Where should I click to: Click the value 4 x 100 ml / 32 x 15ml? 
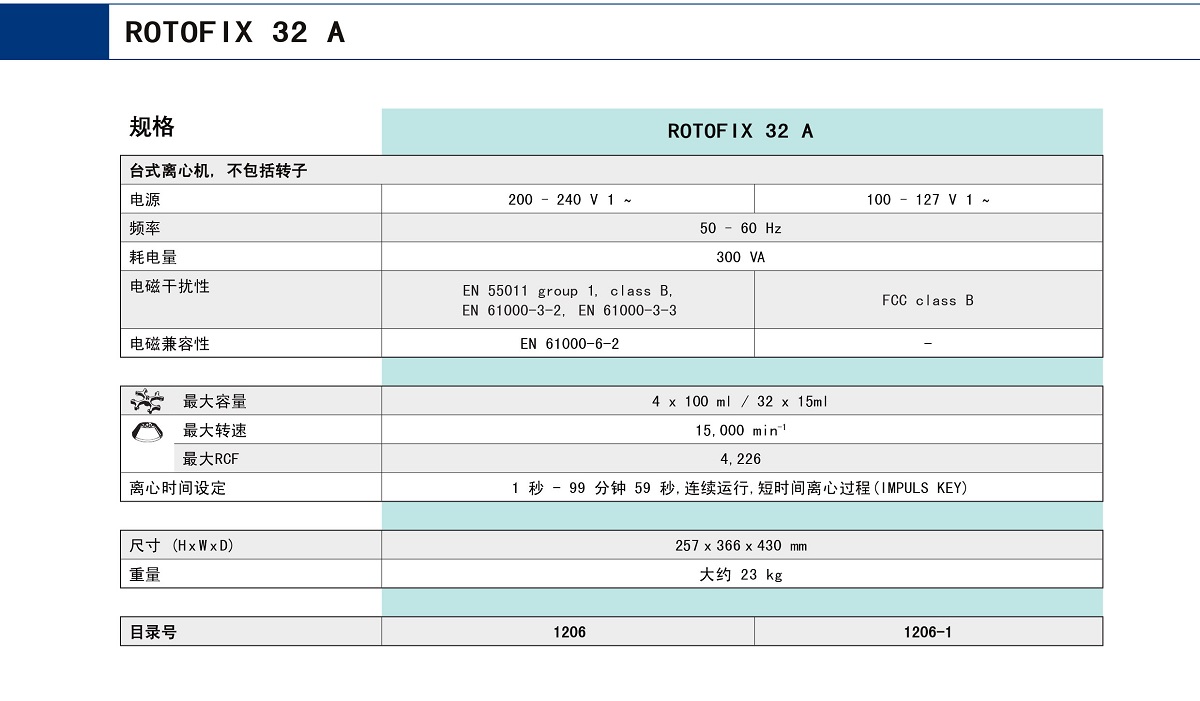click(741, 402)
